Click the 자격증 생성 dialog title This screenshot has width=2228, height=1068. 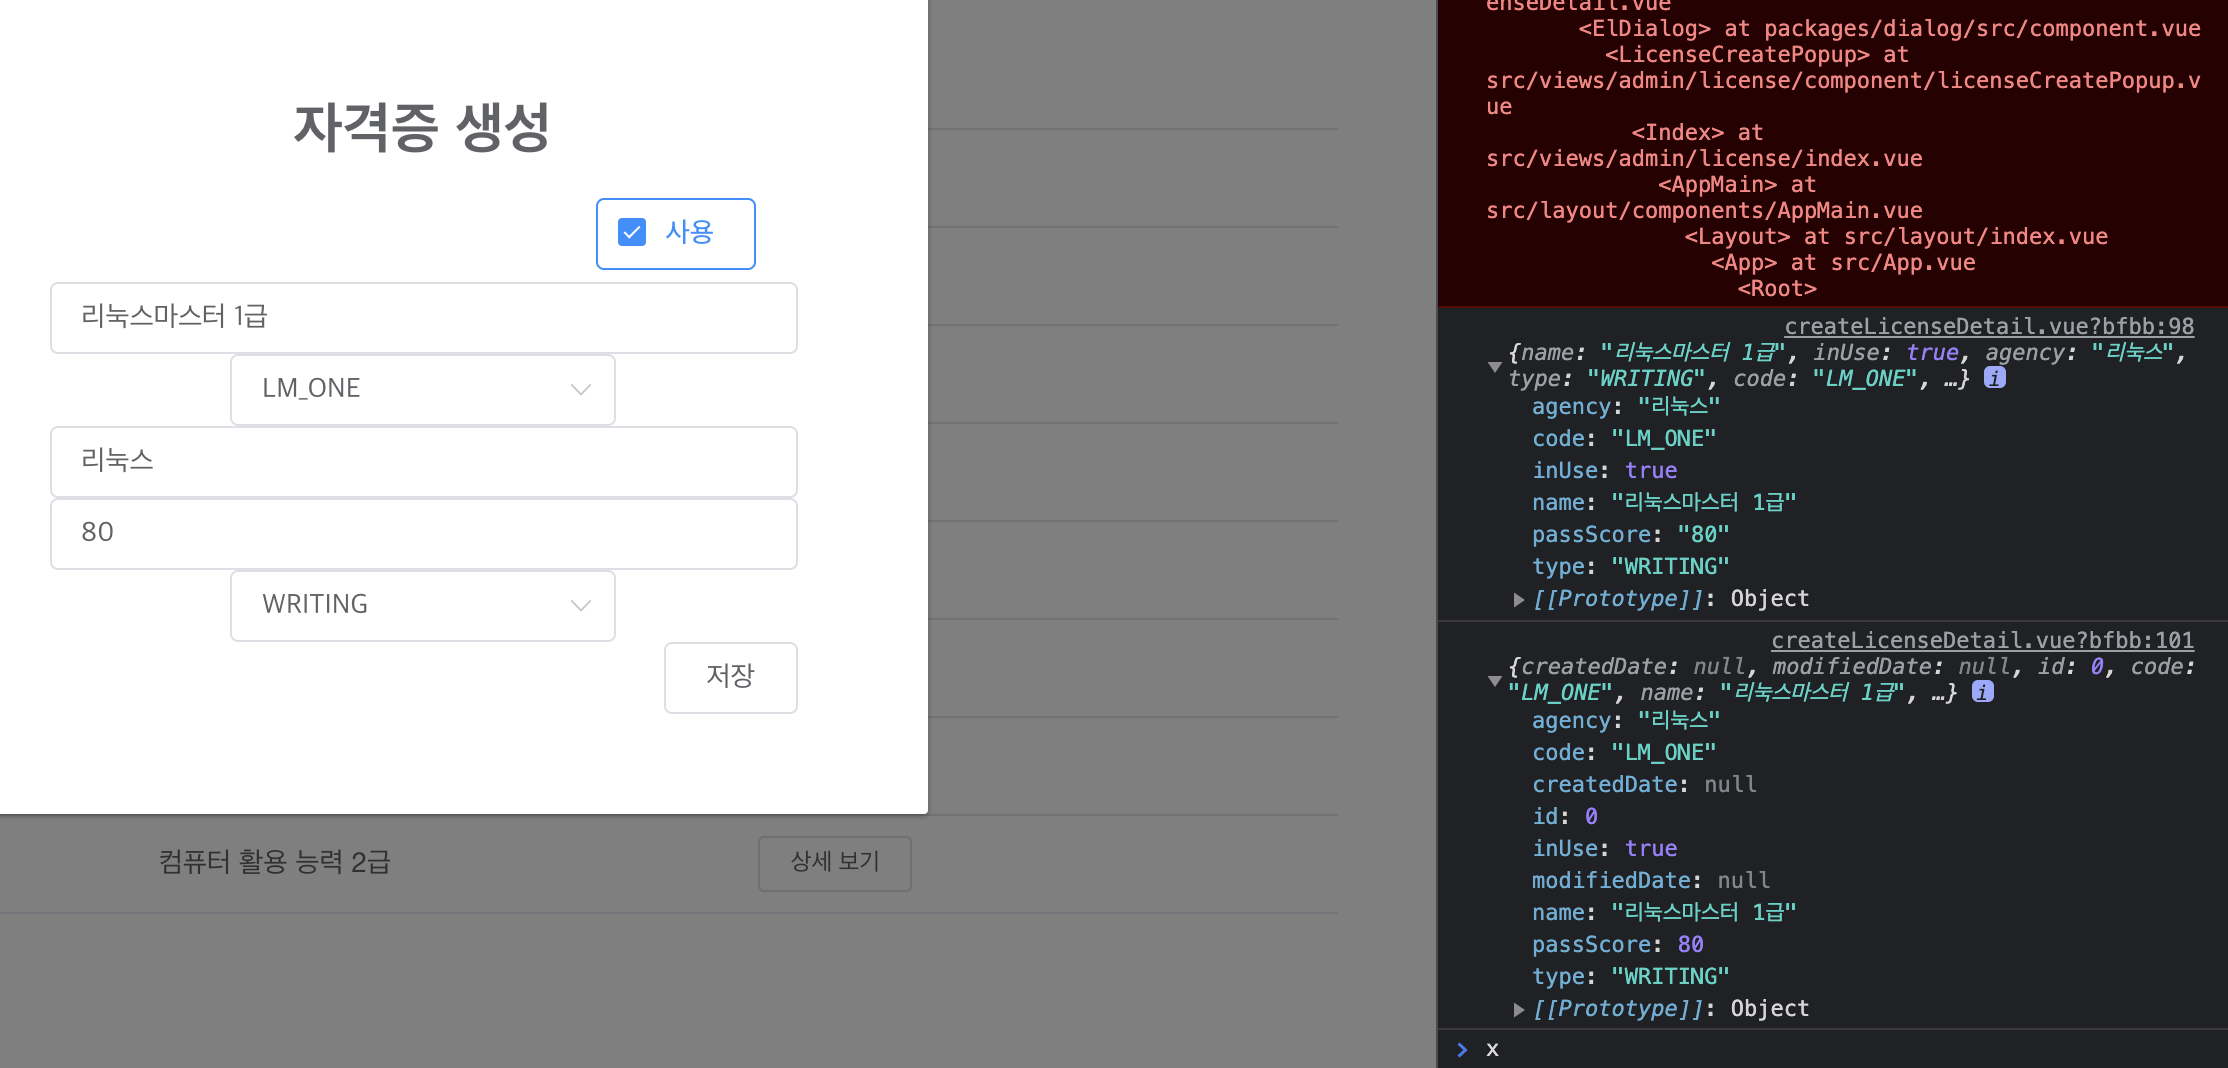pos(422,128)
